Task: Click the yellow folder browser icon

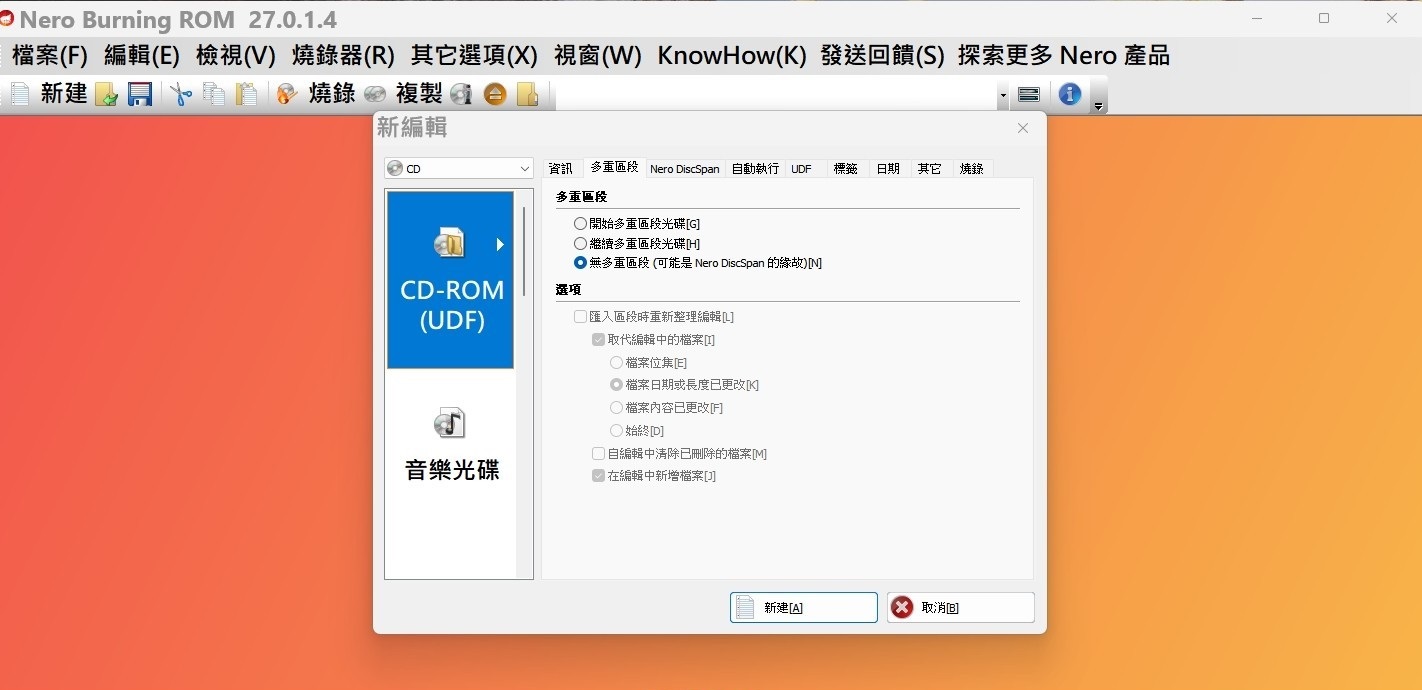Action: tap(527, 94)
